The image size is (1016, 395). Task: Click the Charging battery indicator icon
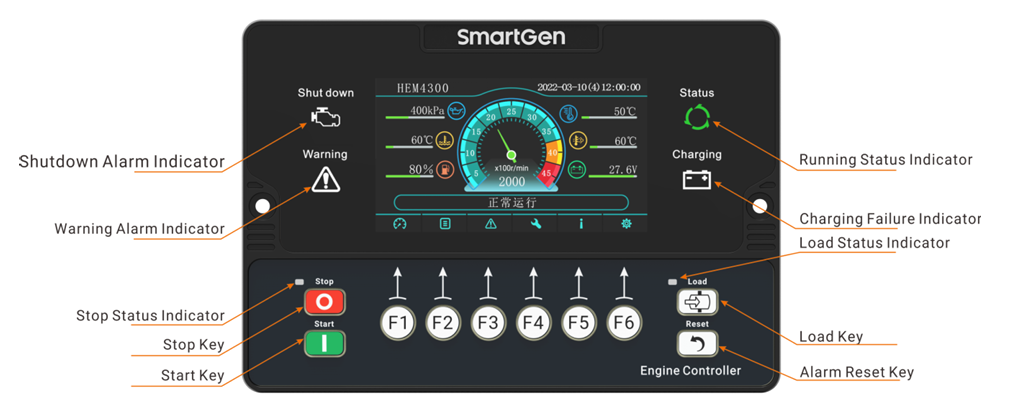(x=697, y=179)
